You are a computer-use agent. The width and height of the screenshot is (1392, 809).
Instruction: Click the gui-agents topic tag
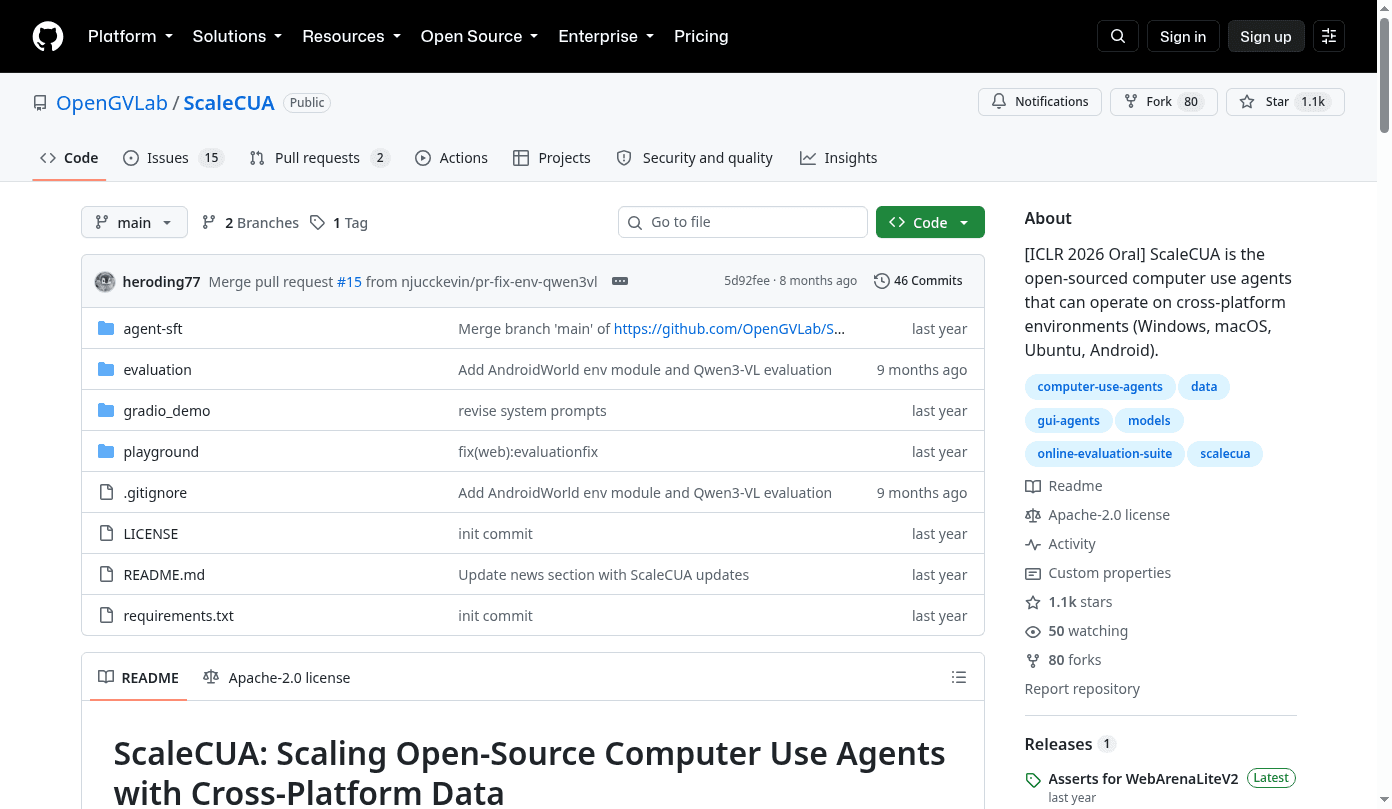[1068, 420]
